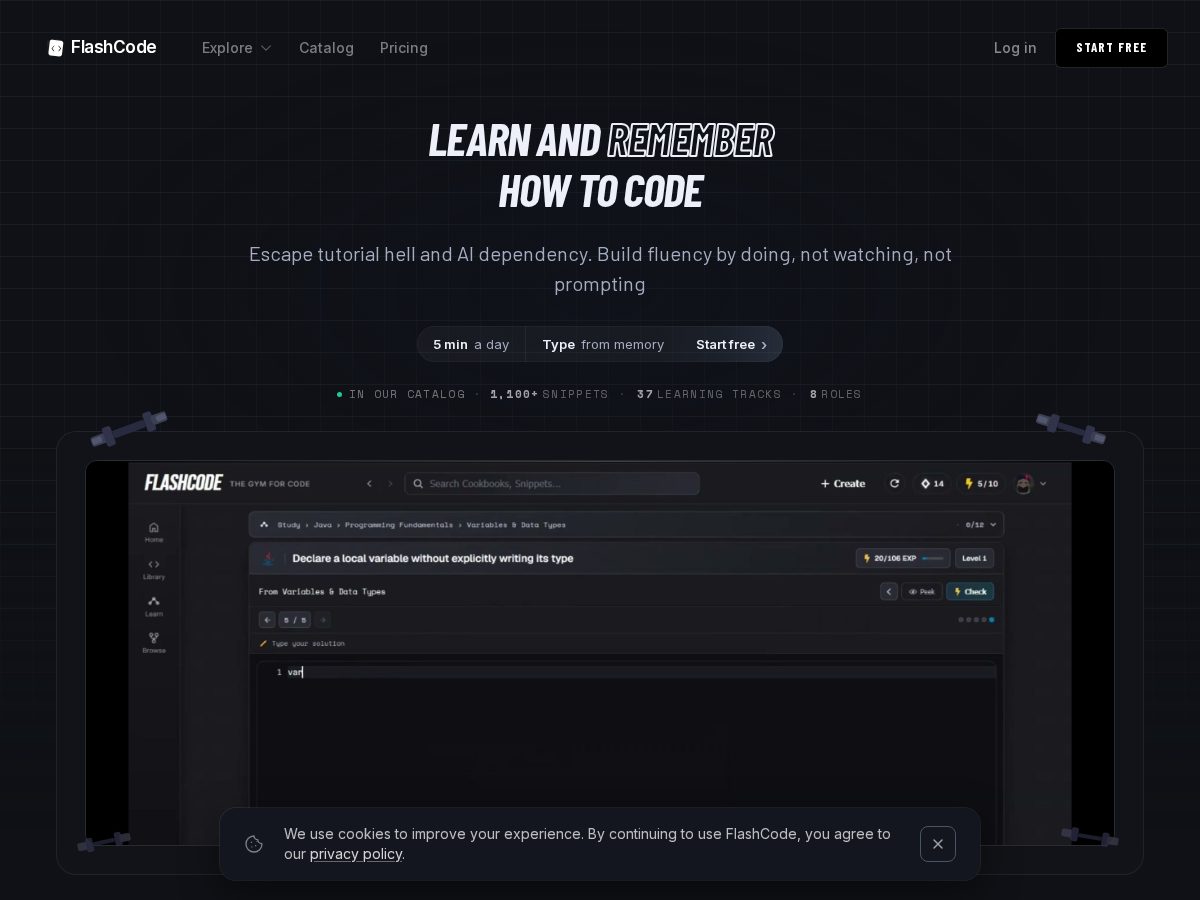The width and height of the screenshot is (1200, 900).
Task: Click the refresh icon next to Create
Action: click(x=895, y=483)
